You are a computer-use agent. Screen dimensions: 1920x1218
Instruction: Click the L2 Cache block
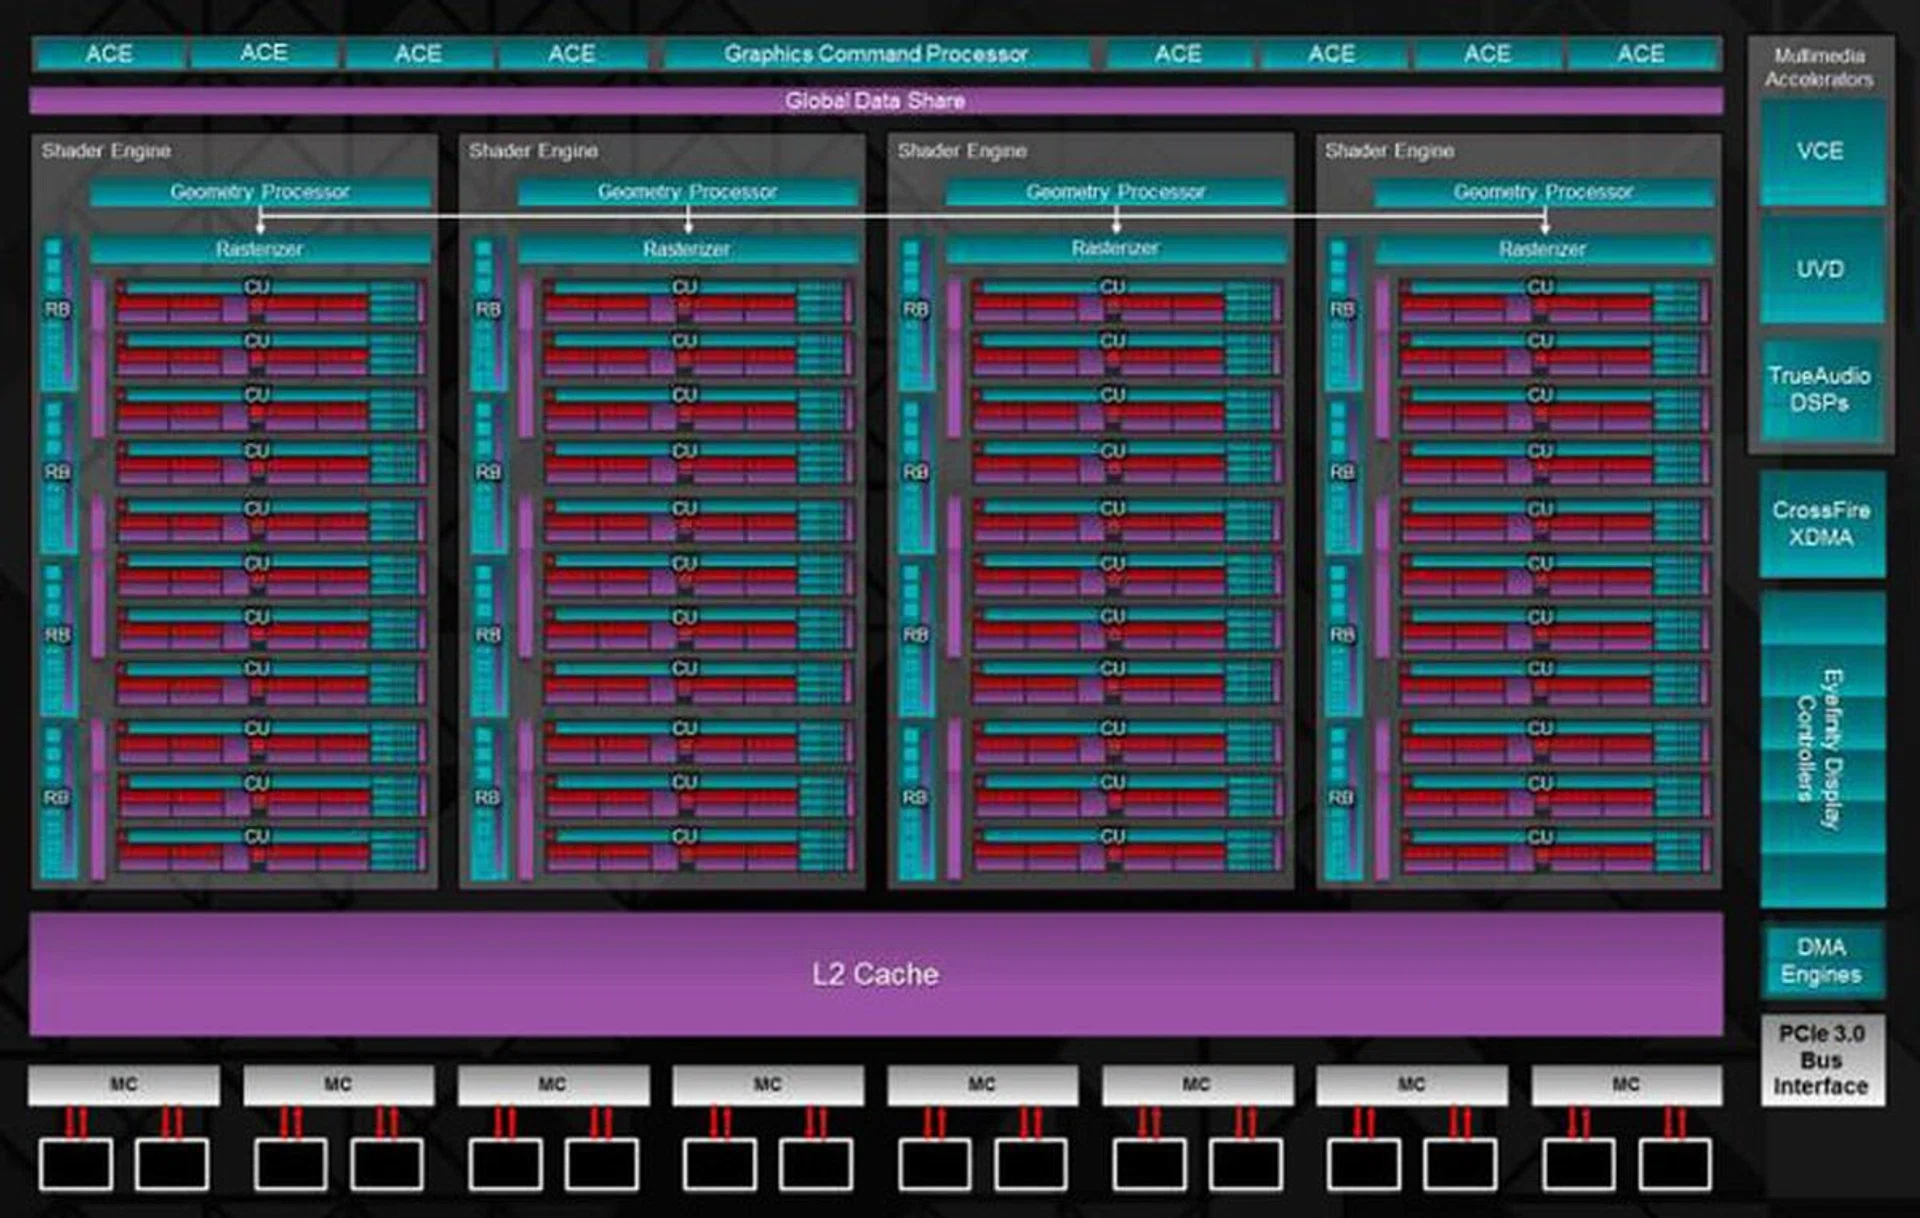point(875,973)
